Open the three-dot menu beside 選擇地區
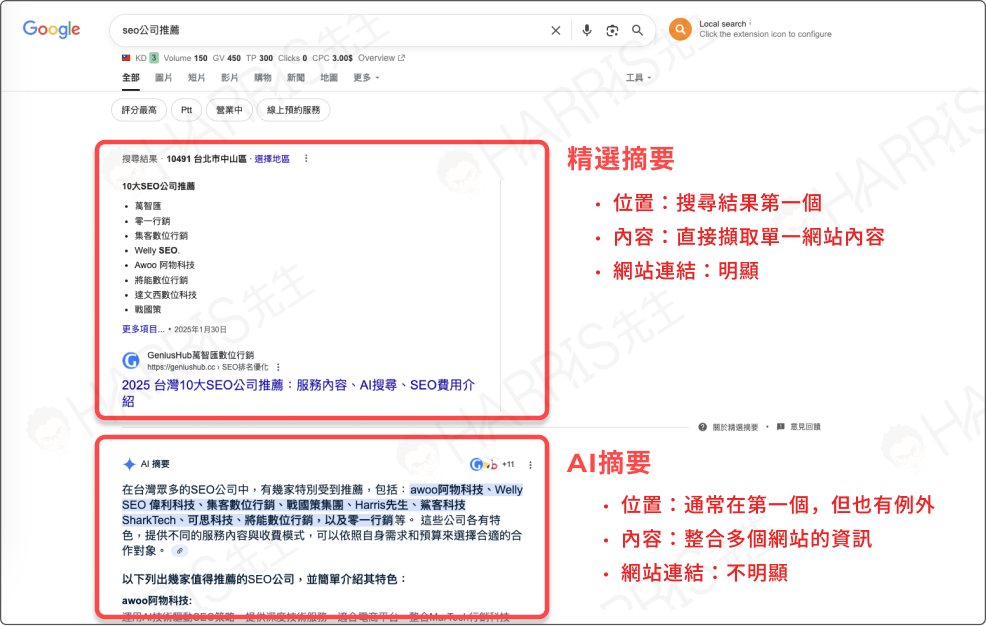This screenshot has width=986, height=626. [306, 158]
